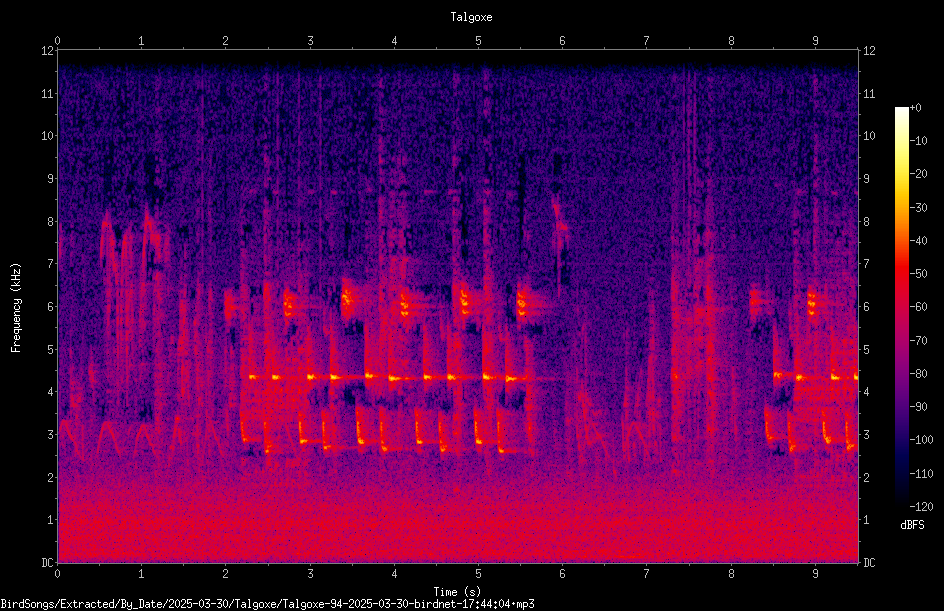The height and width of the screenshot is (611, 944).
Task: Click the -40 value on the color scale
Action: [918, 241]
